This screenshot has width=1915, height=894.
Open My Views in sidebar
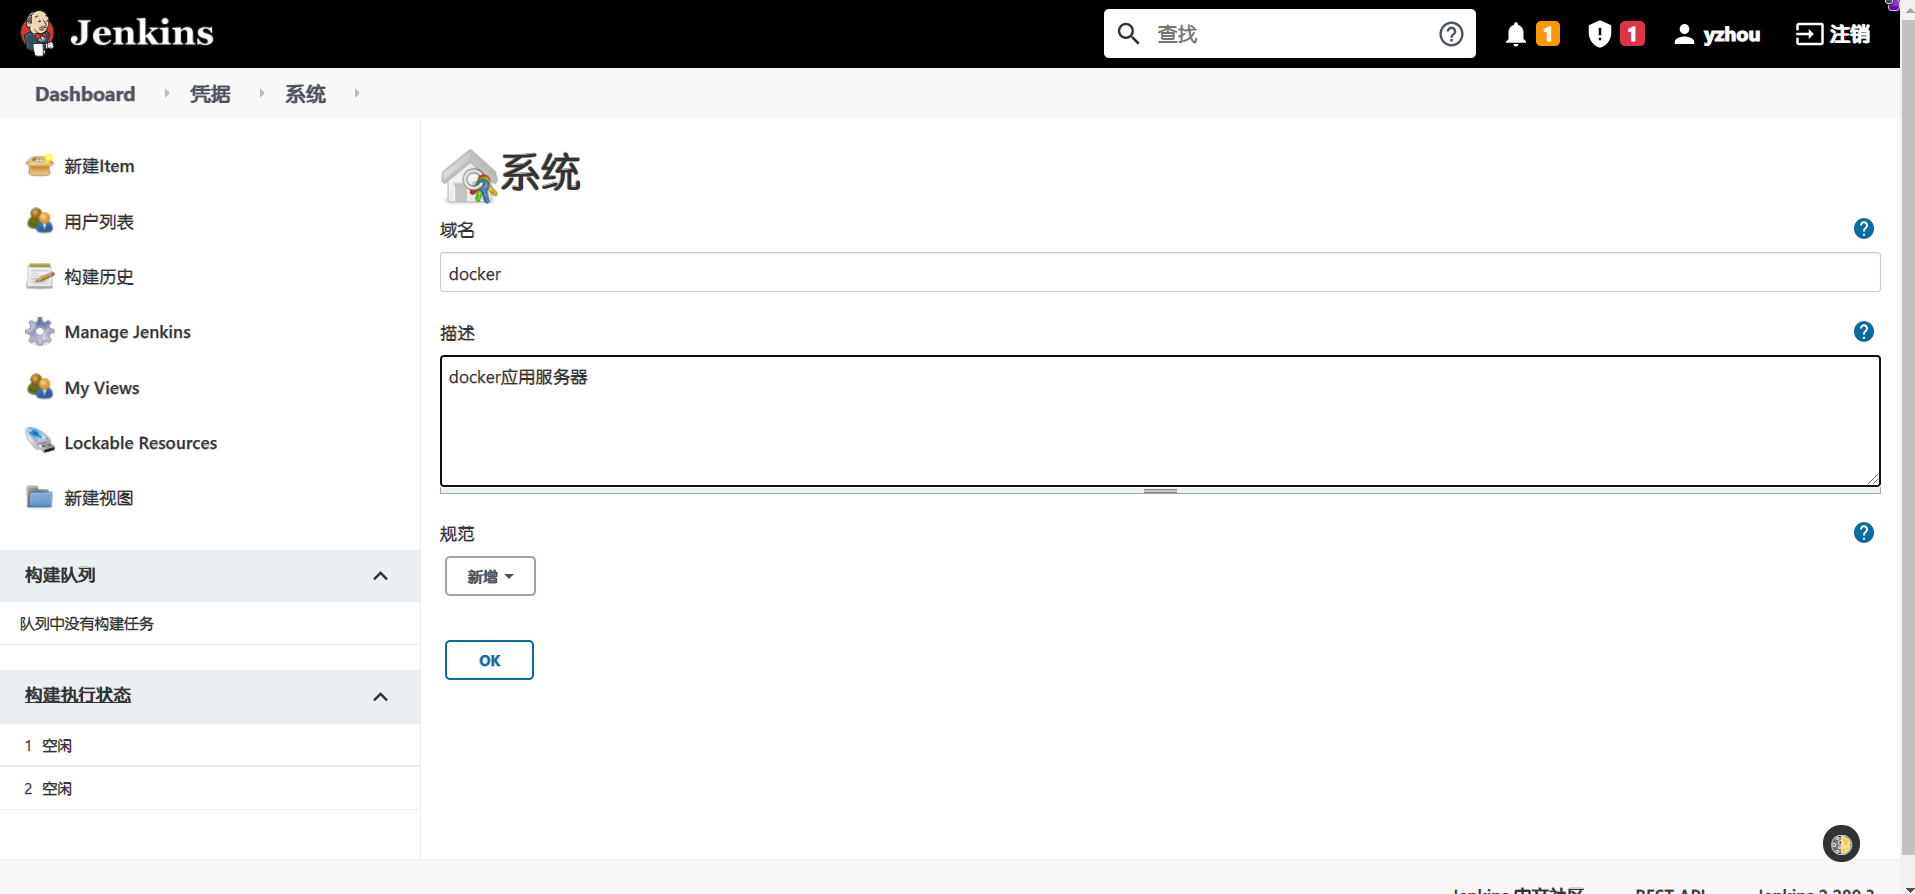(102, 388)
